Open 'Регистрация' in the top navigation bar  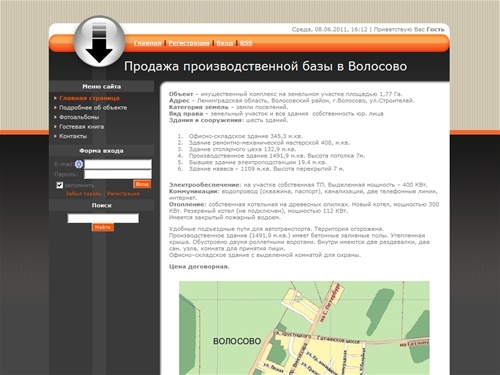pos(189,43)
